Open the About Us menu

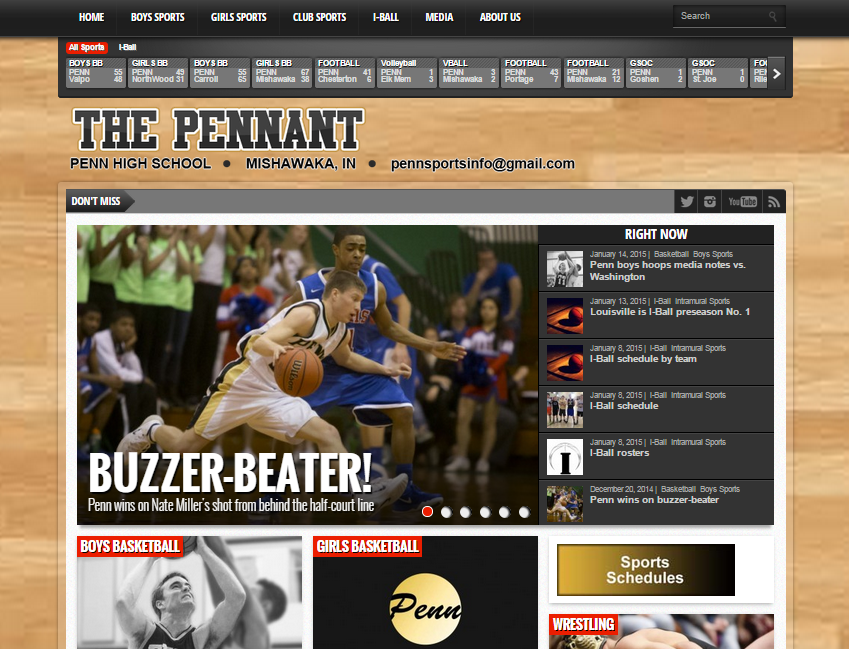(x=500, y=17)
